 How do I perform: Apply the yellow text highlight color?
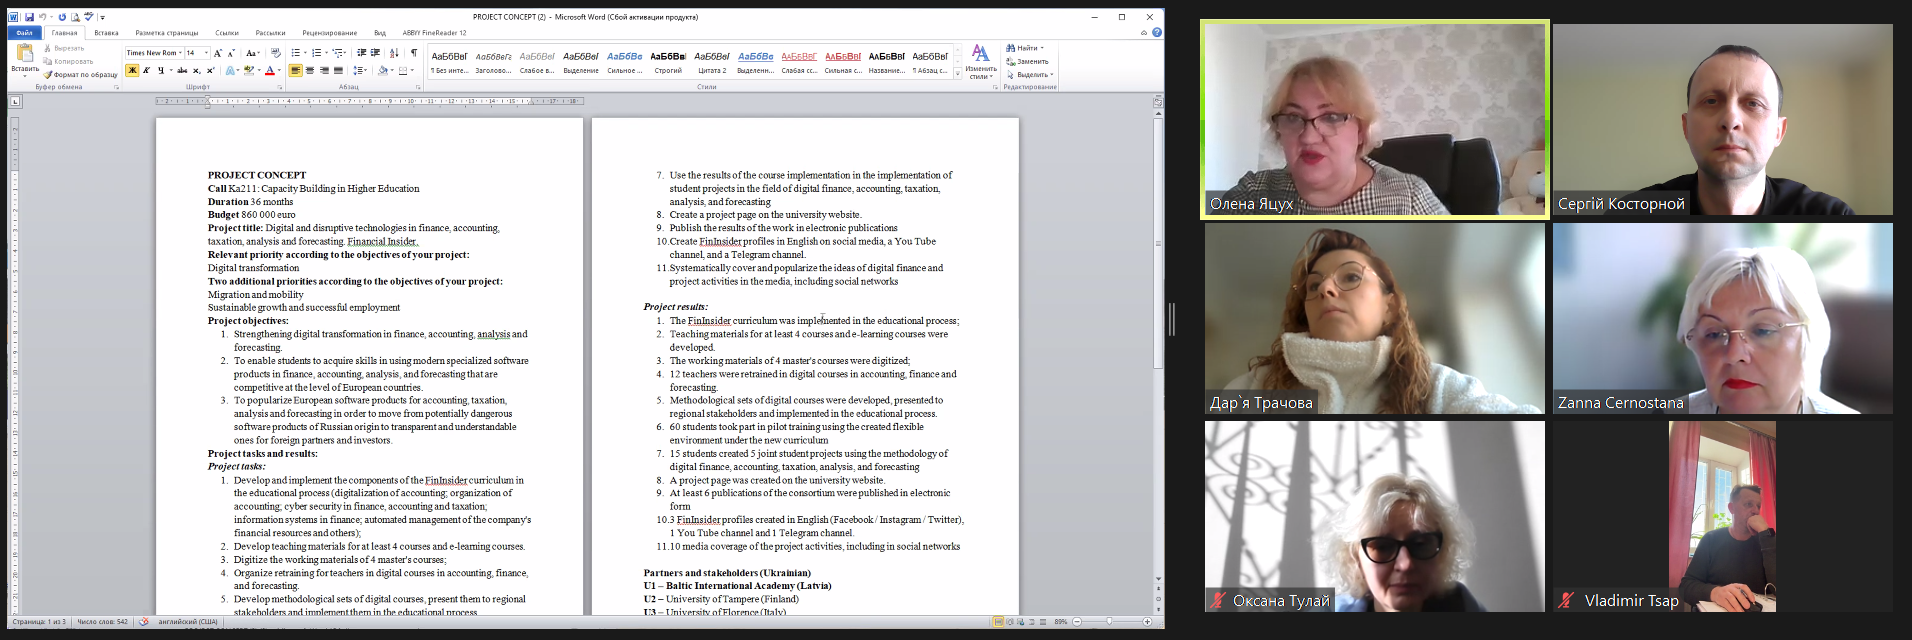pos(248,70)
